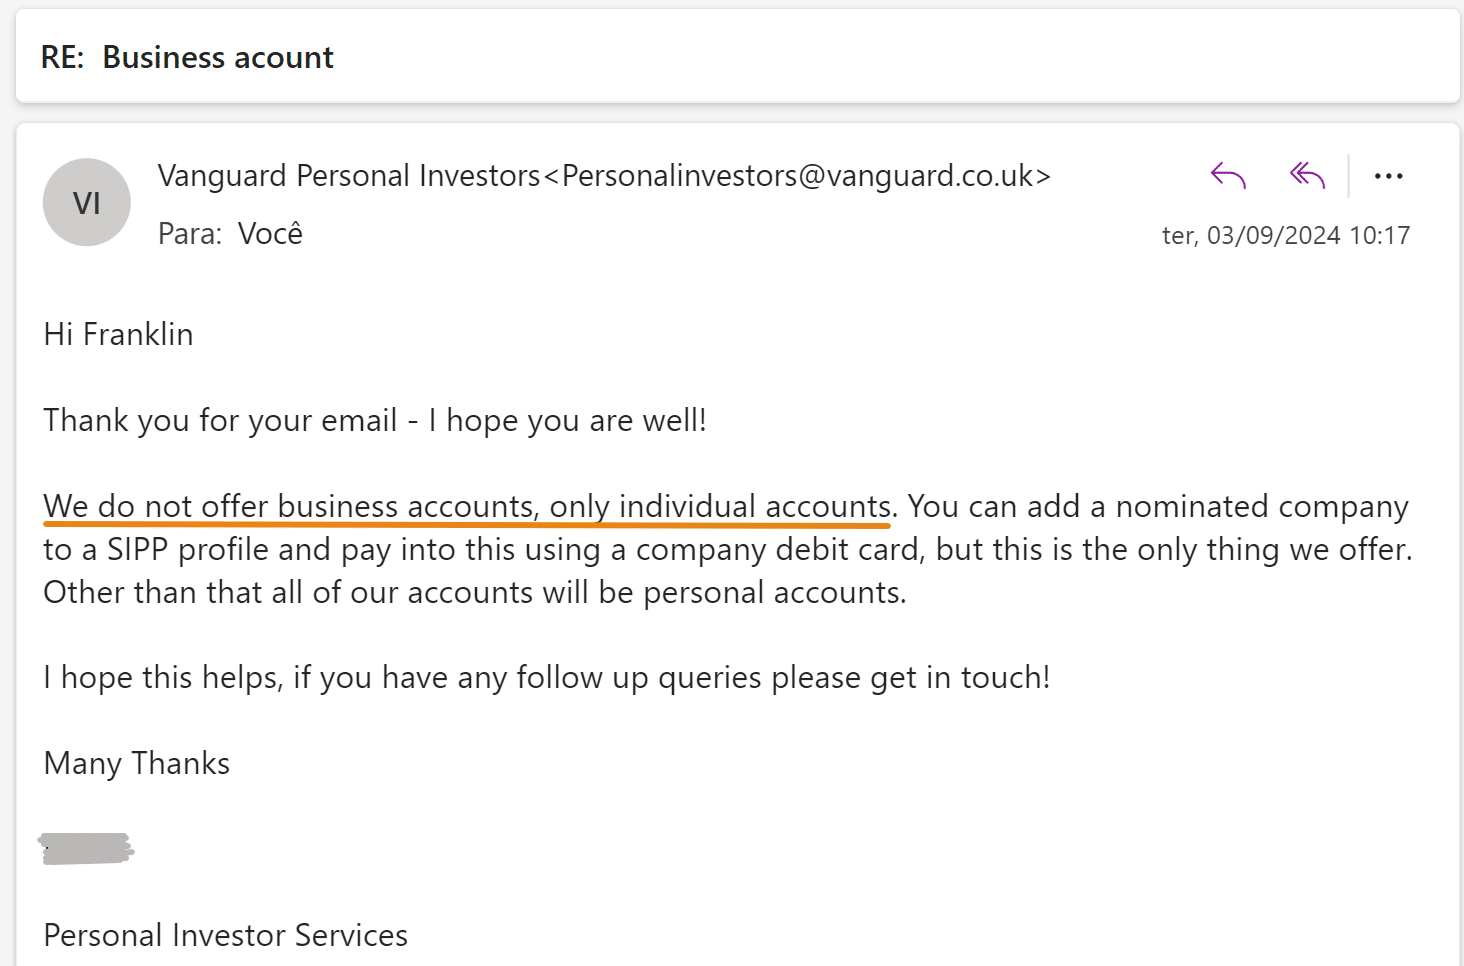1464x966 pixels.
Task: Open the three-dot more actions menu
Action: tap(1388, 176)
